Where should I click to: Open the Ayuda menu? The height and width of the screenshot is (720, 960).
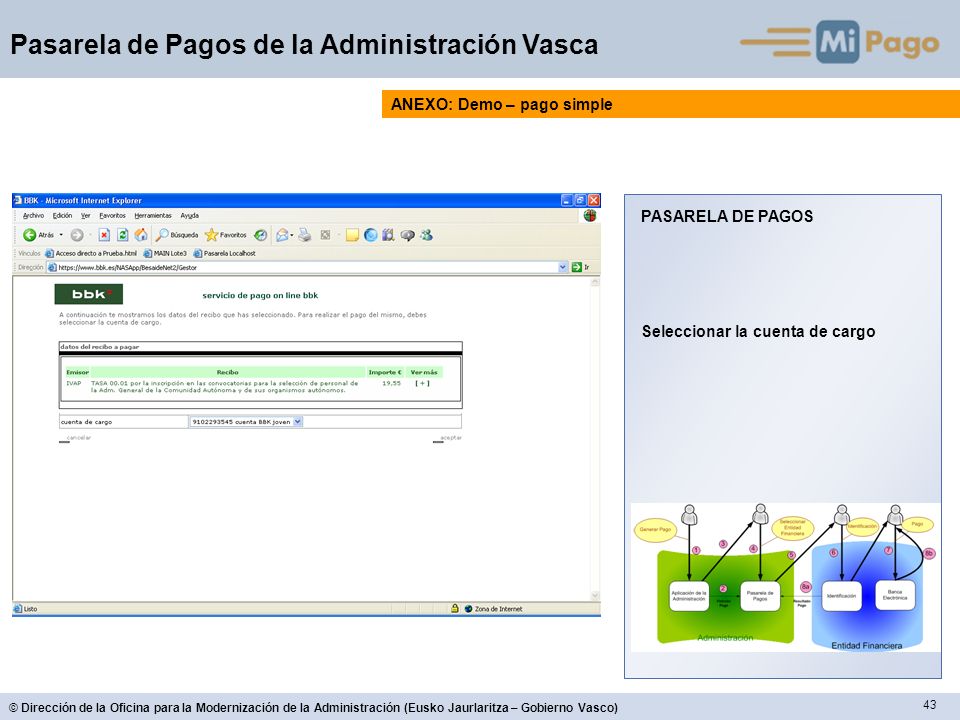click(x=190, y=216)
